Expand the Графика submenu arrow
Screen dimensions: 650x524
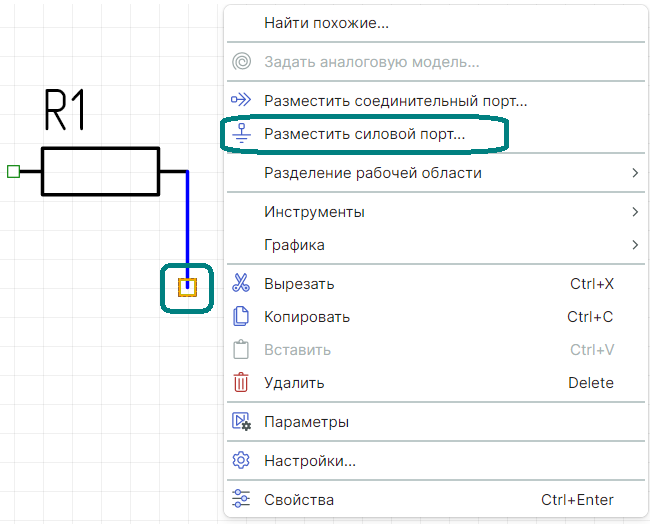635,245
